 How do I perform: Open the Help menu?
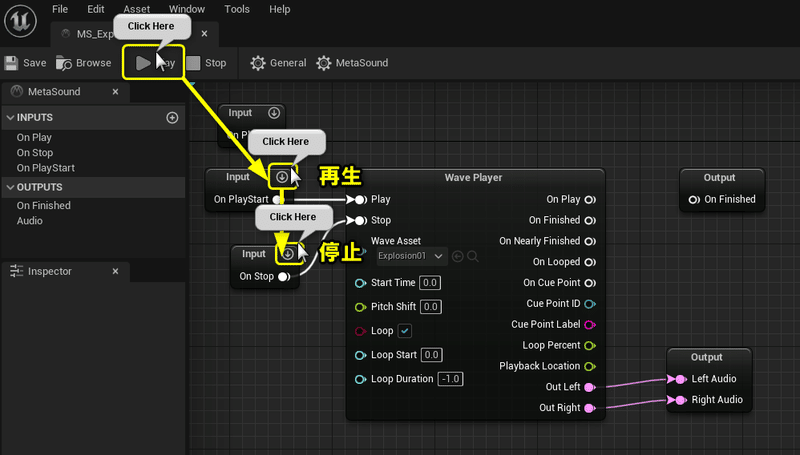tap(280, 9)
